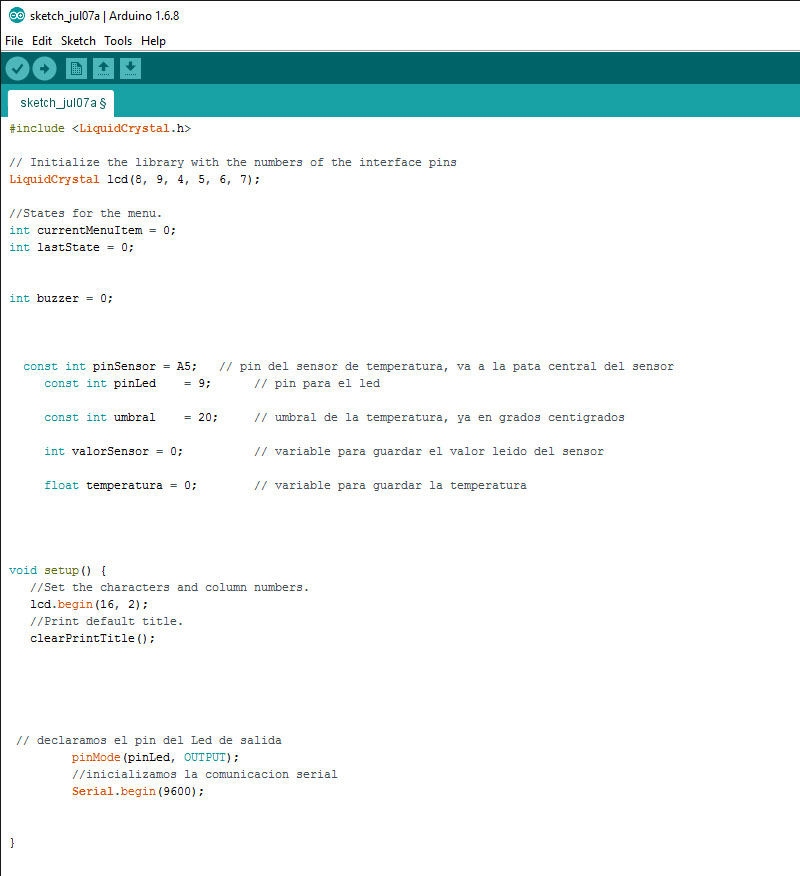
Task: Click the 'const int pinSensor = A5;' declaration
Action: [110, 366]
